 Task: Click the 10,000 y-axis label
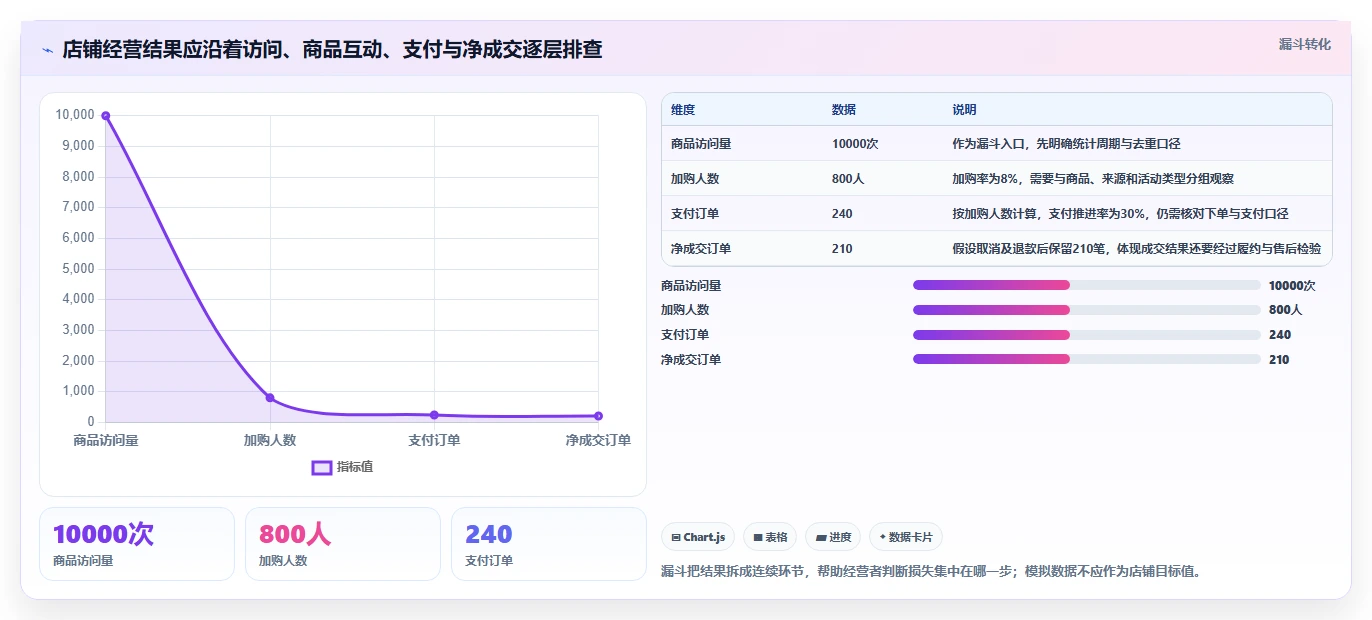[x=75, y=115]
